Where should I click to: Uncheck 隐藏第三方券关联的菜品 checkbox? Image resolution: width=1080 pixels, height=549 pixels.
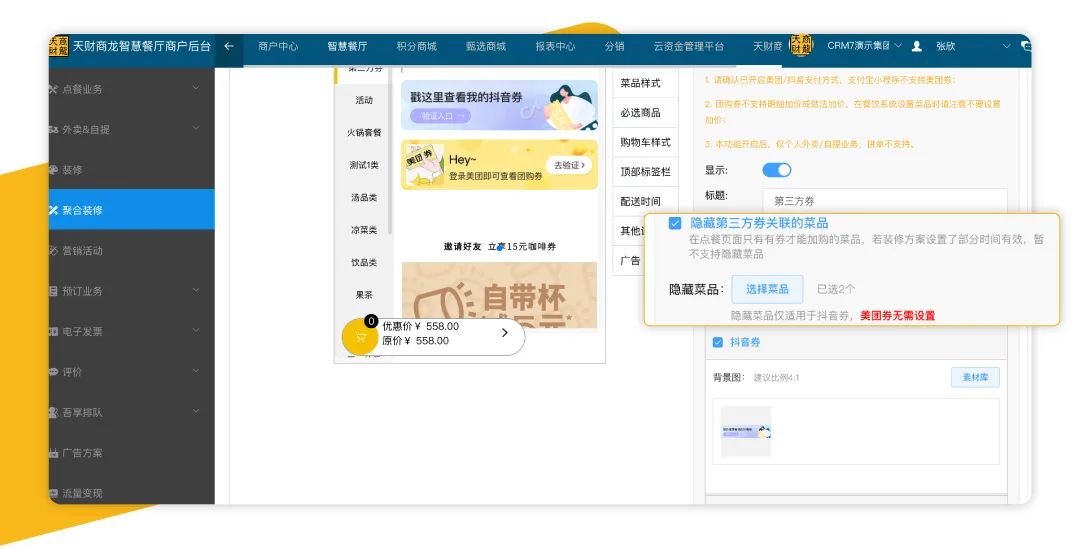click(675, 223)
